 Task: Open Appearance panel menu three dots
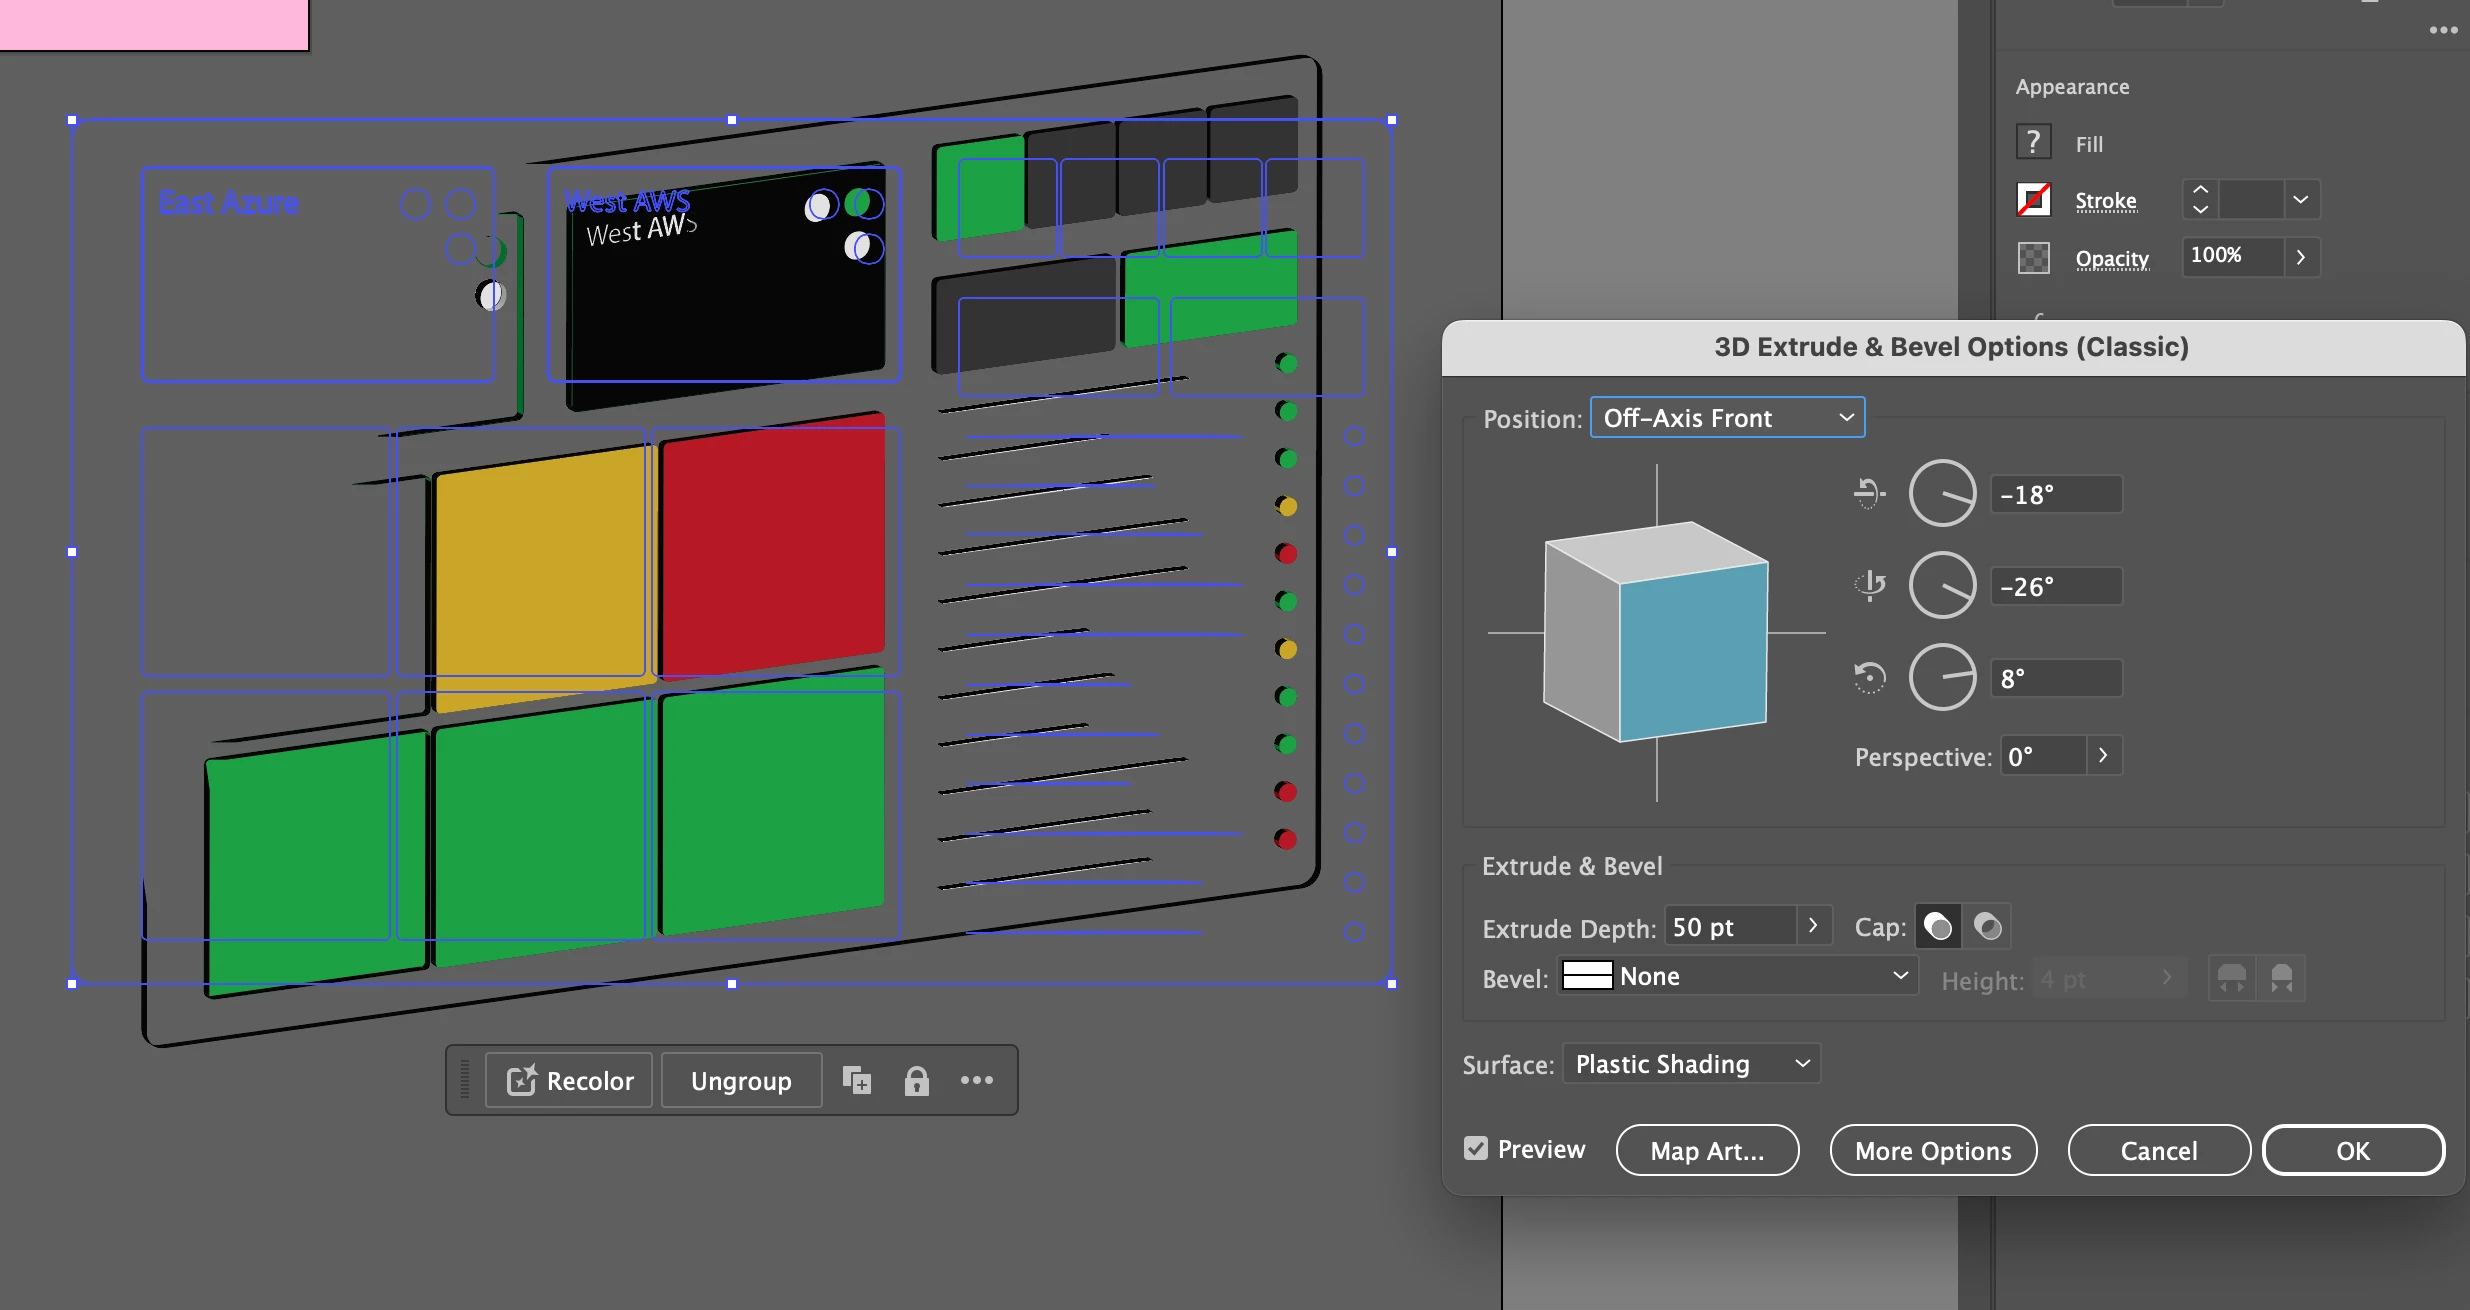coord(2443,30)
